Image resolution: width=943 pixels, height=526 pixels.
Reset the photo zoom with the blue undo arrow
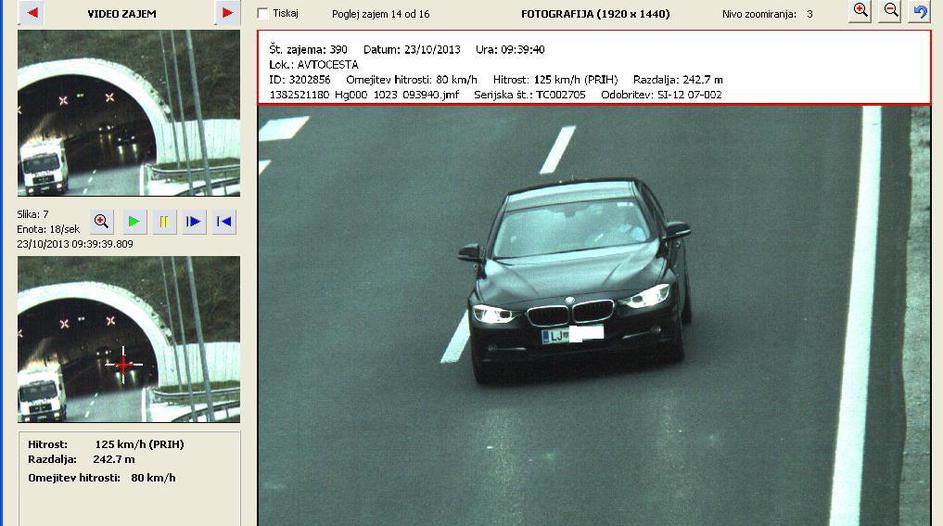point(920,11)
